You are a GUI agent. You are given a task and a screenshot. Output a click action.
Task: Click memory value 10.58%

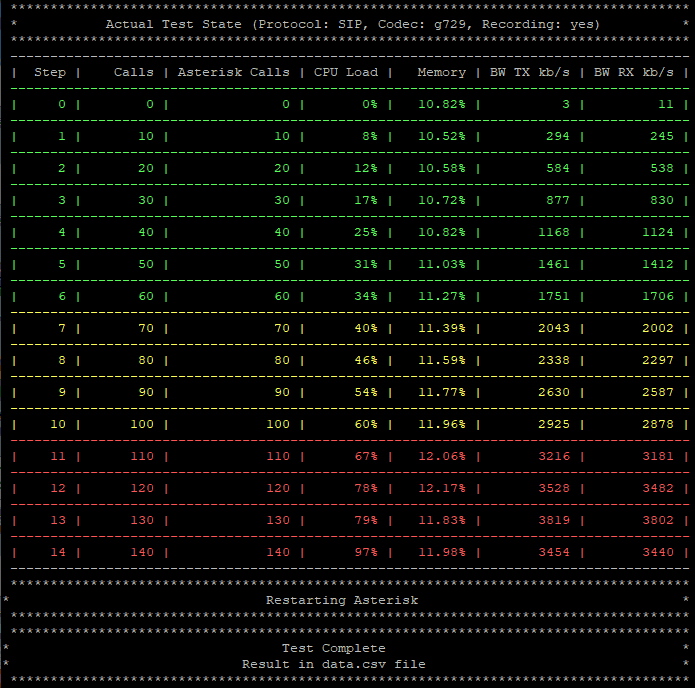442,168
